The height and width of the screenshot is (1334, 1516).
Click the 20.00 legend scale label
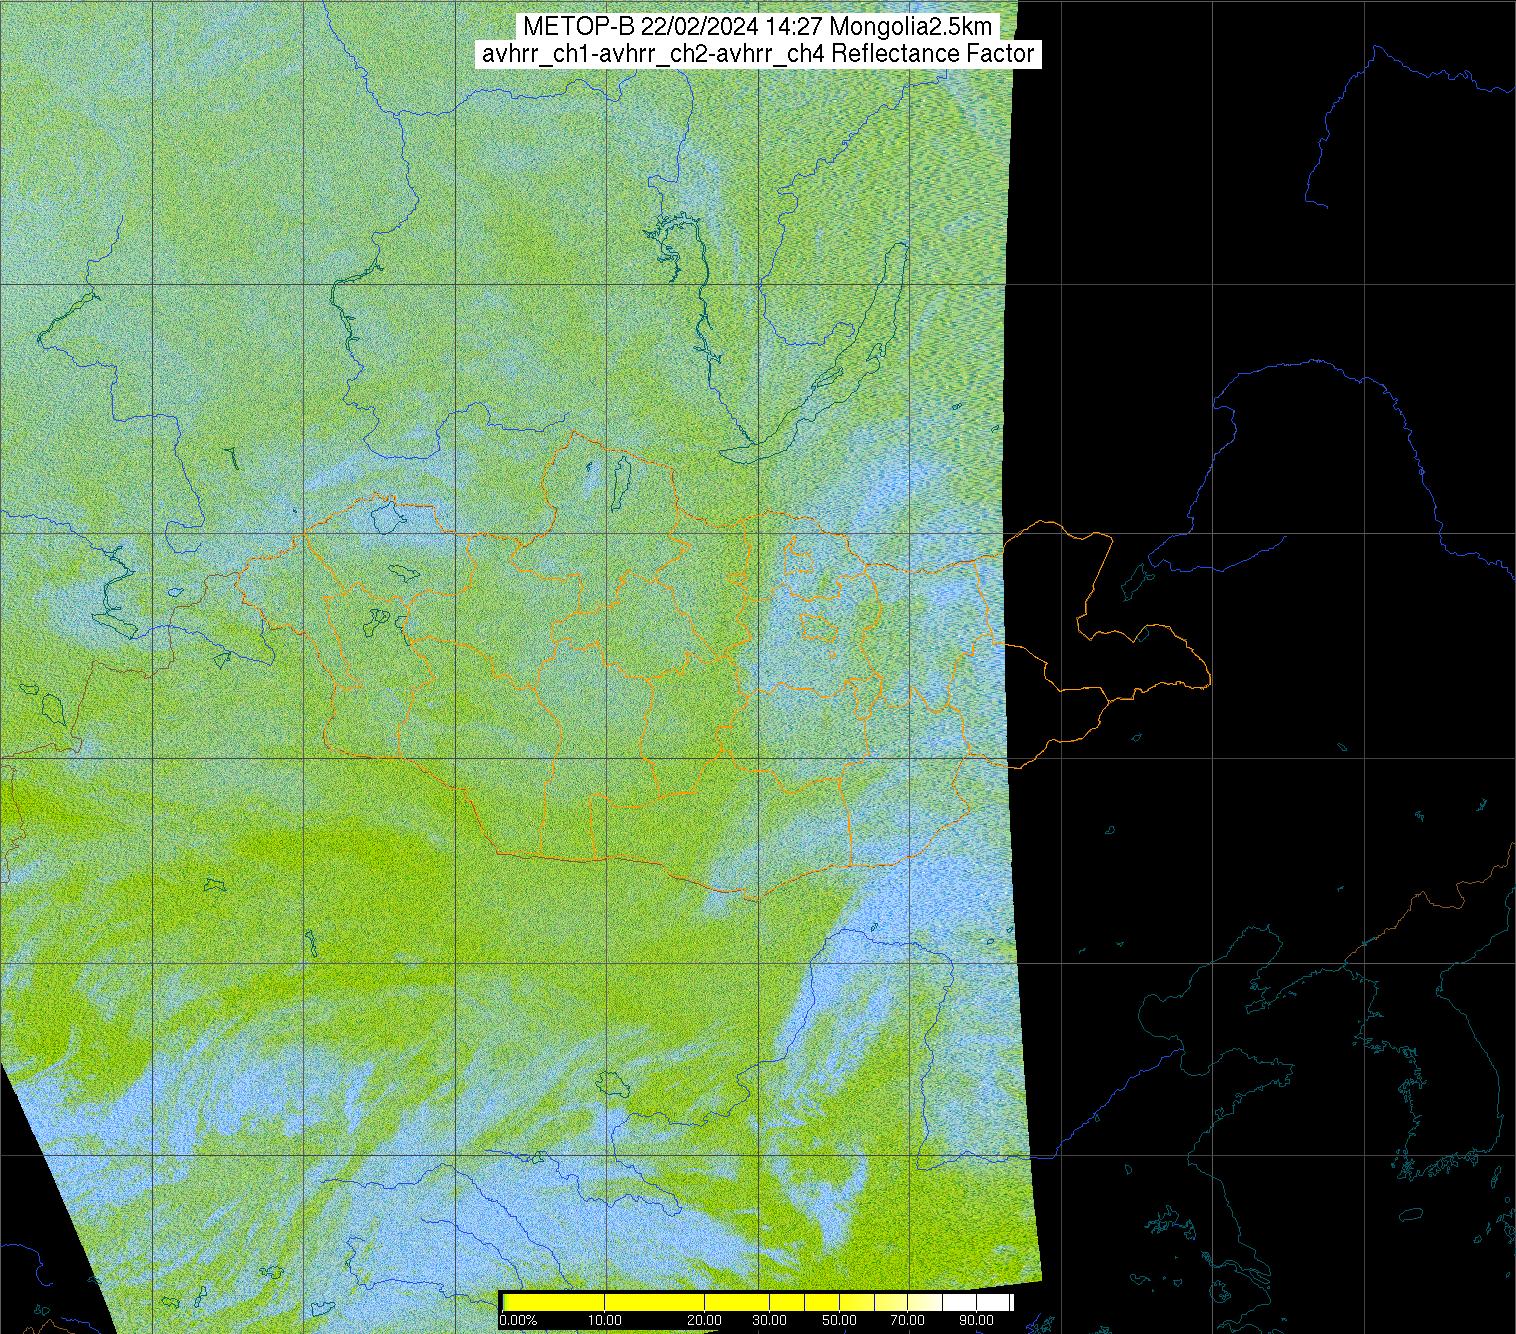(704, 1321)
